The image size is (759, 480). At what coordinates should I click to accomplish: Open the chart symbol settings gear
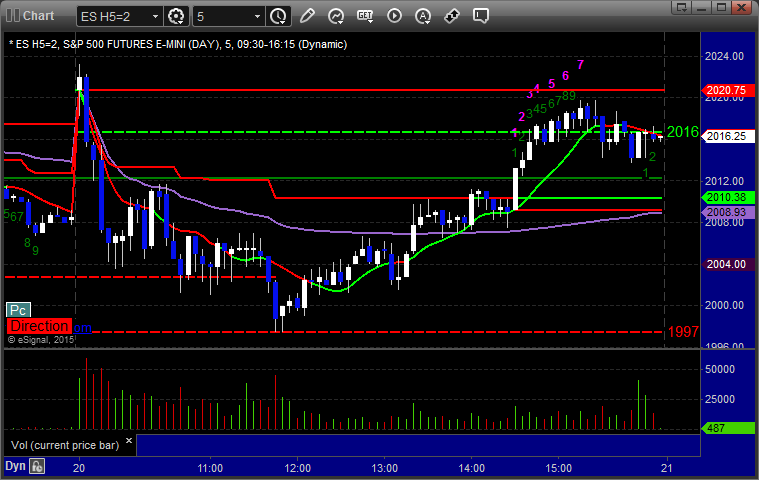pyautogui.click(x=176, y=16)
